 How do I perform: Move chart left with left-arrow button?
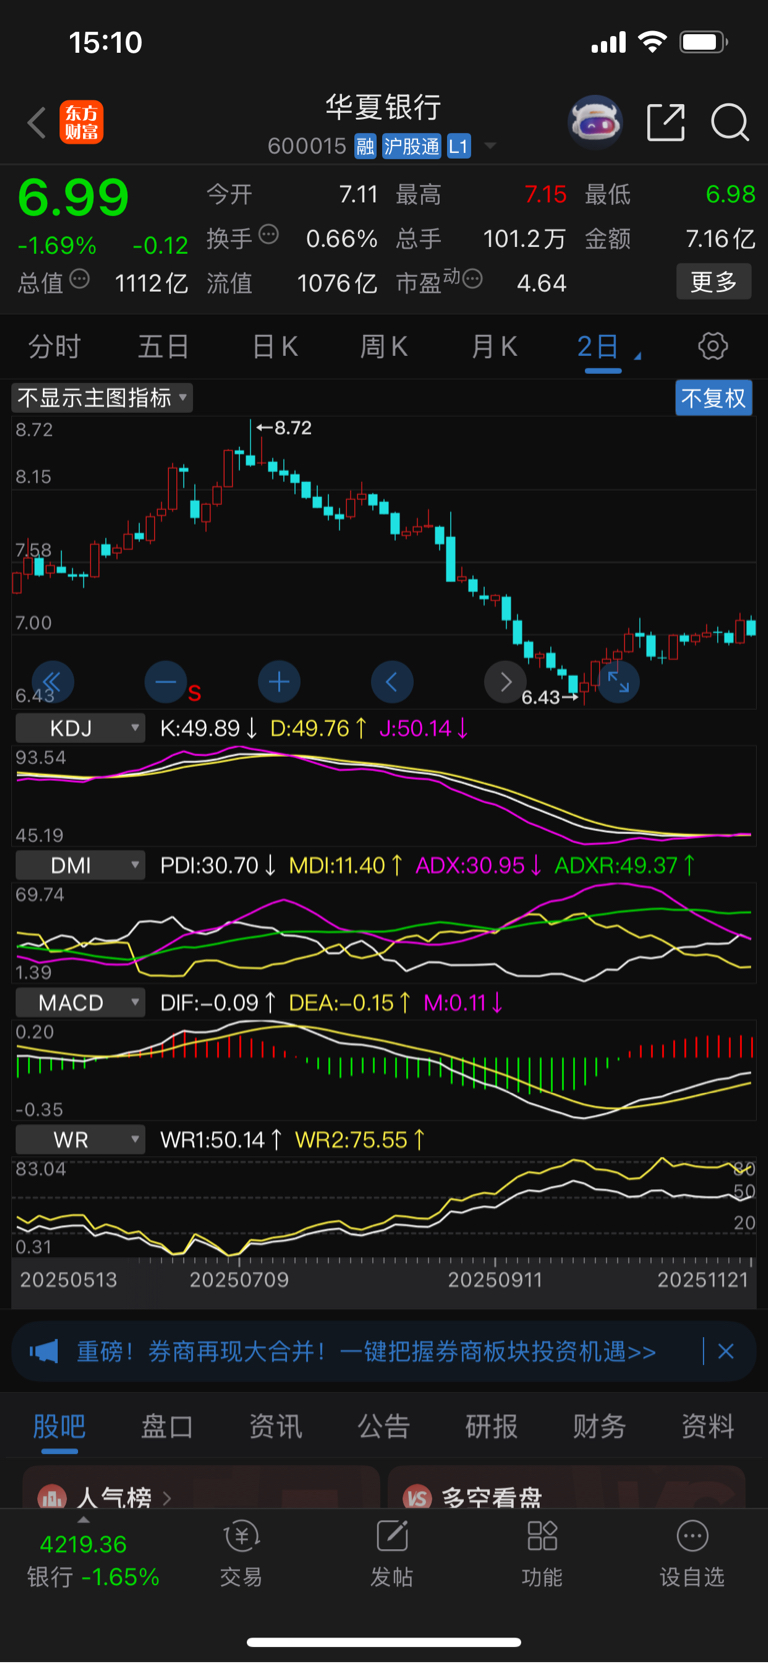(x=392, y=682)
